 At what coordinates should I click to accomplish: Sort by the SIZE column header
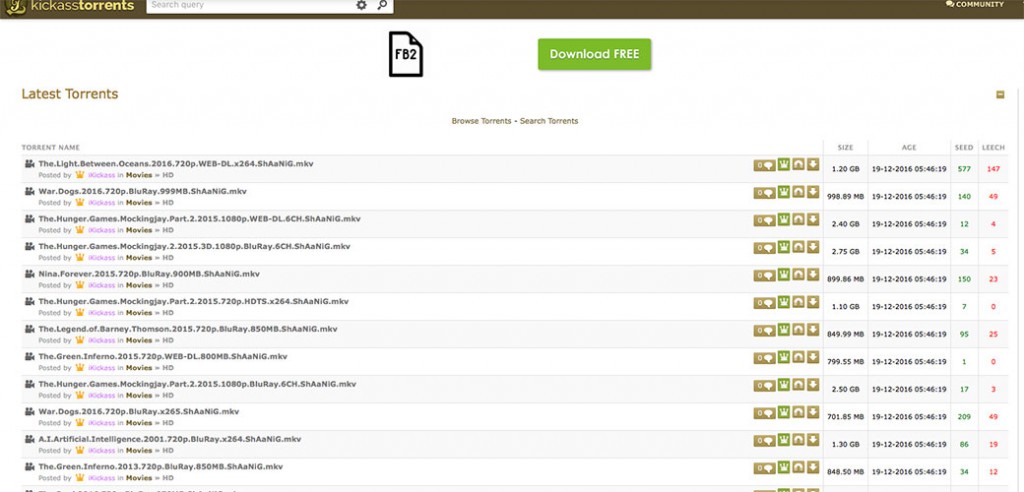point(846,148)
